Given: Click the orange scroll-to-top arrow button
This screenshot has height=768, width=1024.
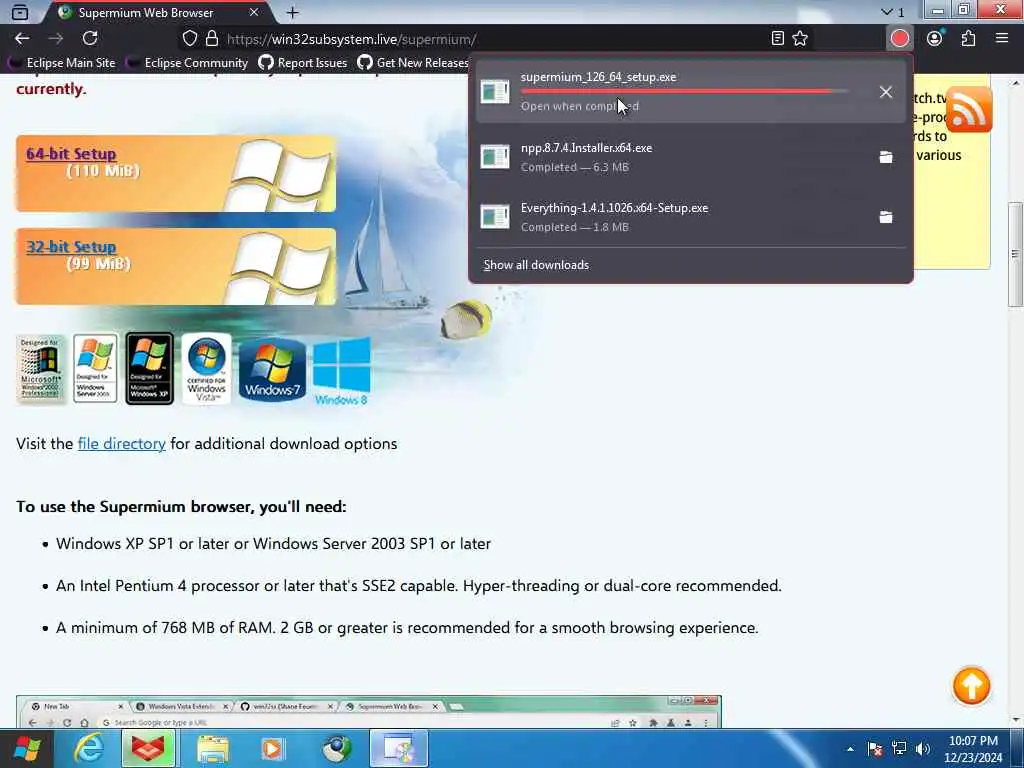Looking at the screenshot, I should [x=972, y=685].
